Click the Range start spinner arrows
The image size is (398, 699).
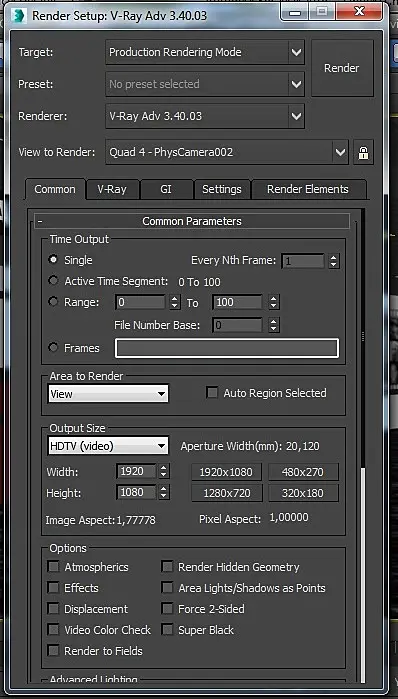(x=175, y=303)
